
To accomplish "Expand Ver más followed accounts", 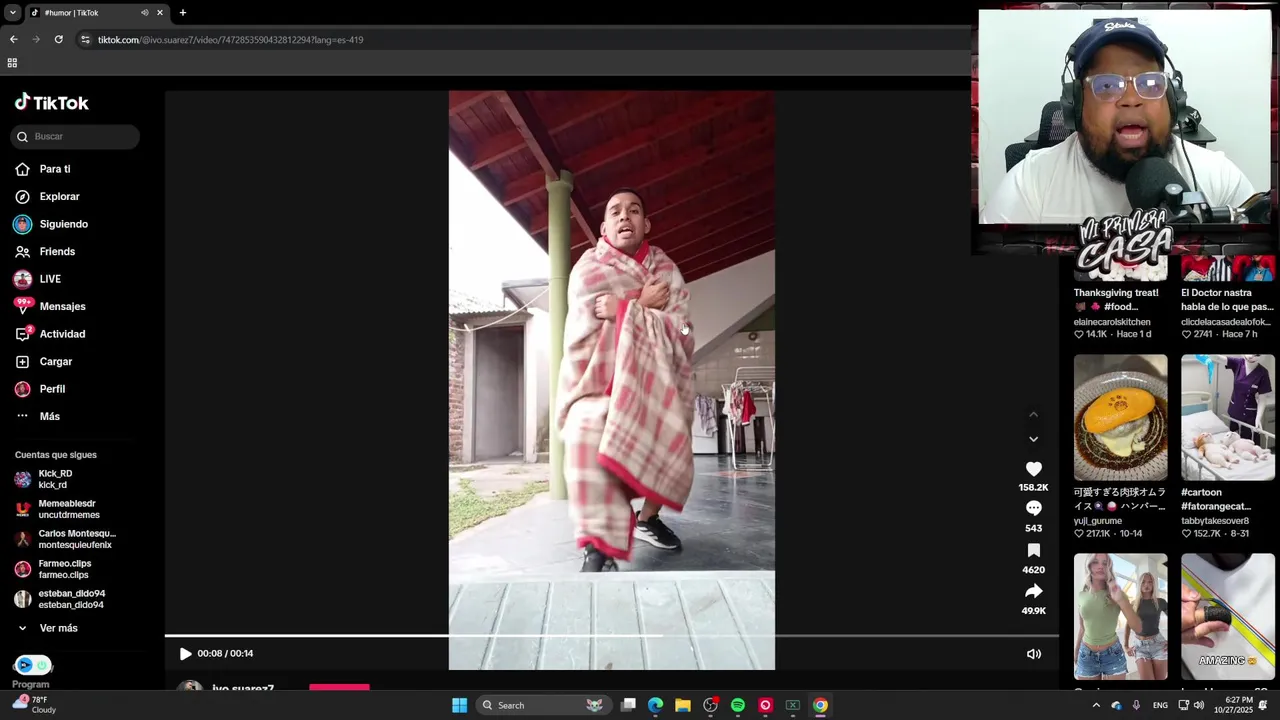I will click(x=48, y=628).
